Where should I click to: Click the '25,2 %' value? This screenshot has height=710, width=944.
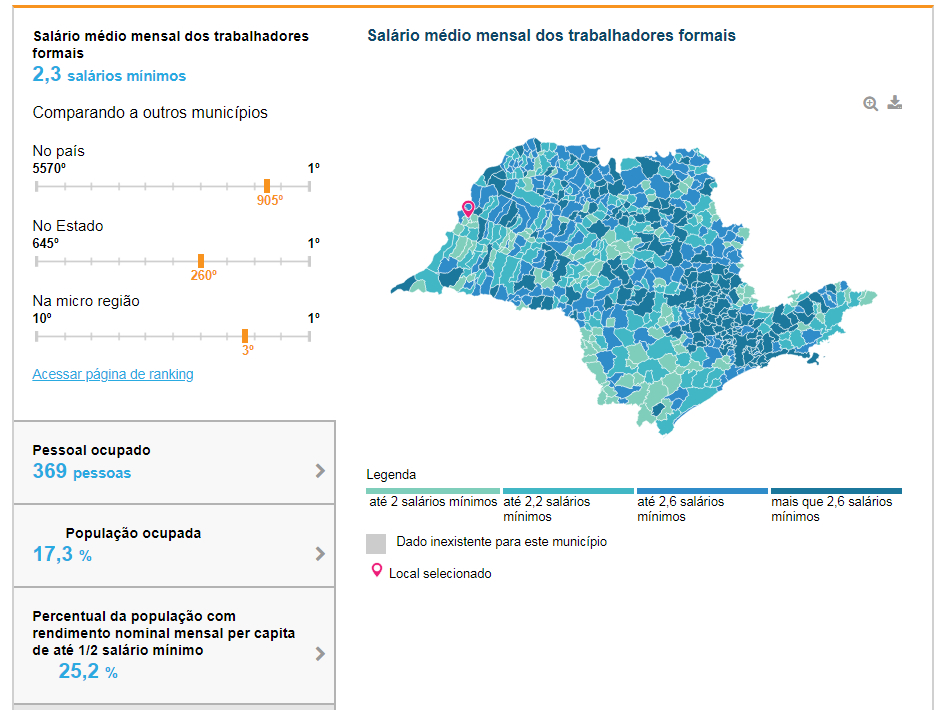coord(88,671)
